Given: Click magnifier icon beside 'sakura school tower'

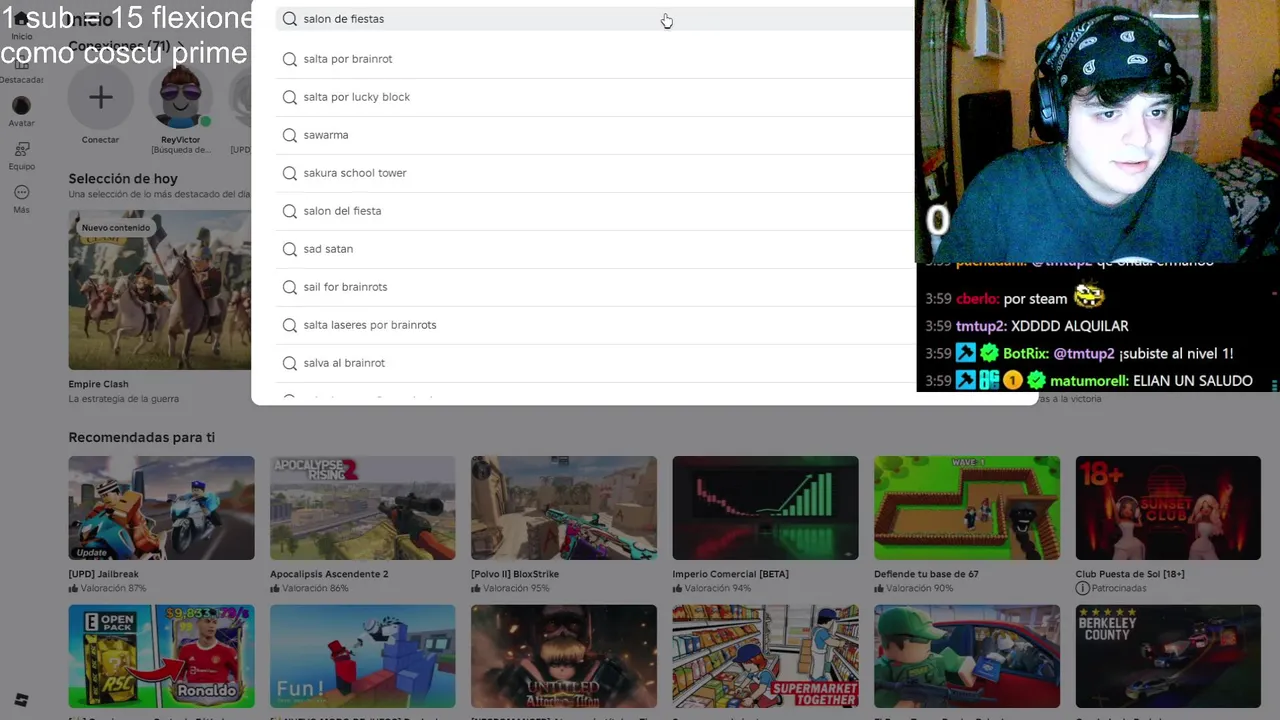Looking at the screenshot, I should coord(290,173).
